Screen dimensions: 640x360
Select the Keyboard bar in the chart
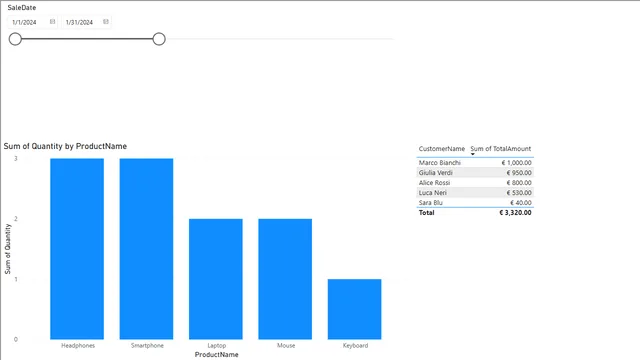click(355, 309)
